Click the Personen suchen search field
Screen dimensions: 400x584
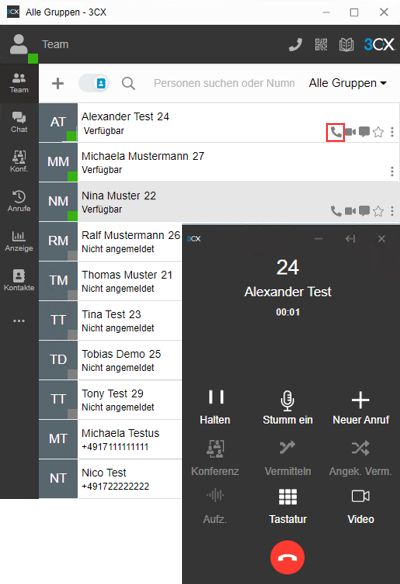coord(224,83)
